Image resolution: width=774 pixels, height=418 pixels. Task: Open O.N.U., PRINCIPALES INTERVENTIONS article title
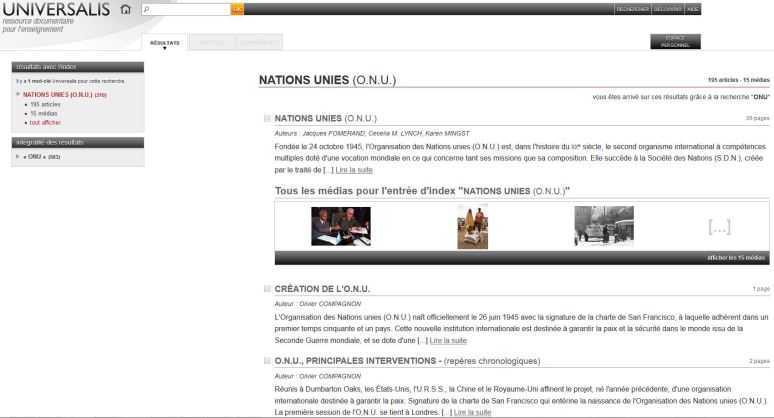pos(407,361)
